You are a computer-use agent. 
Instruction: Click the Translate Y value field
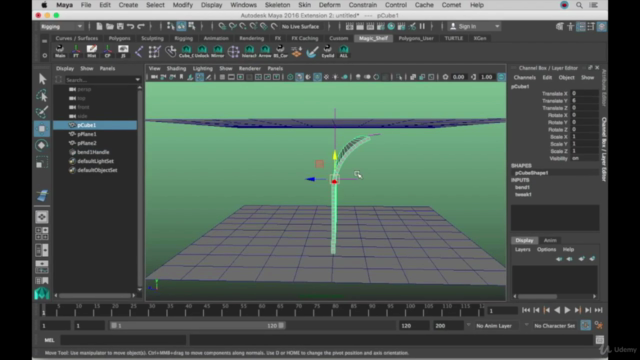pyautogui.click(x=584, y=100)
